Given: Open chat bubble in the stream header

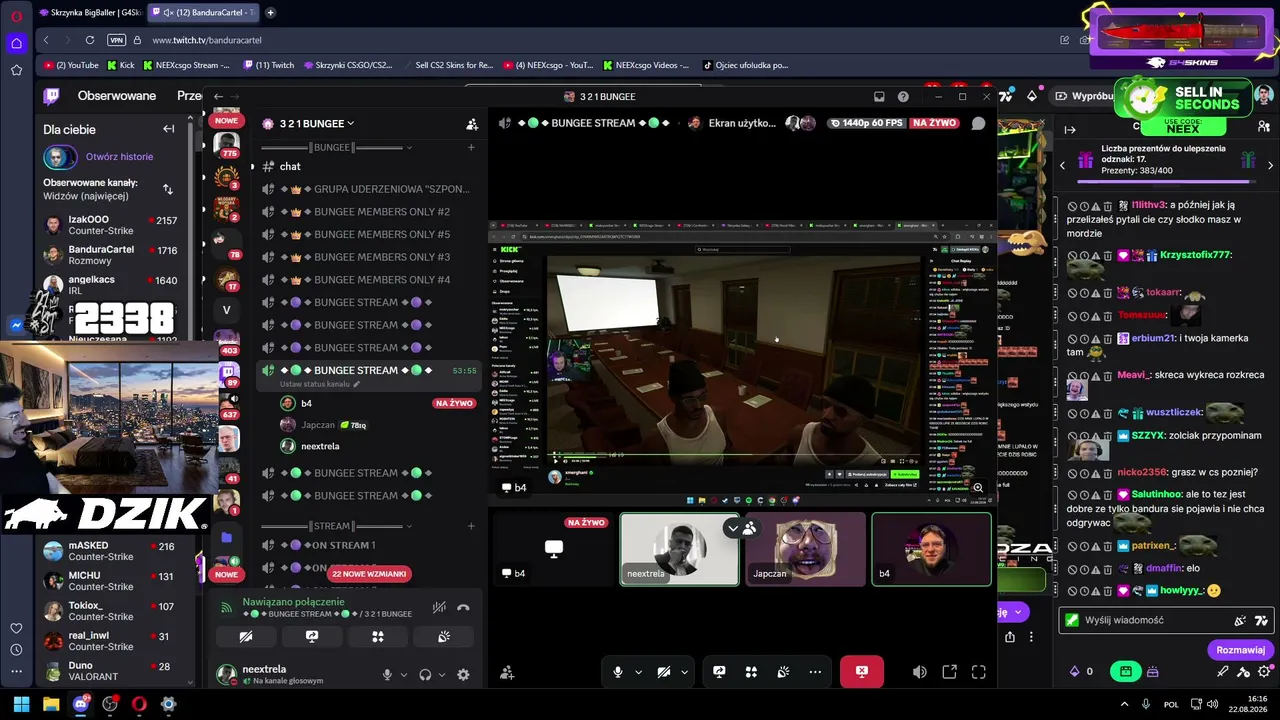Looking at the screenshot, I should 978,123.
